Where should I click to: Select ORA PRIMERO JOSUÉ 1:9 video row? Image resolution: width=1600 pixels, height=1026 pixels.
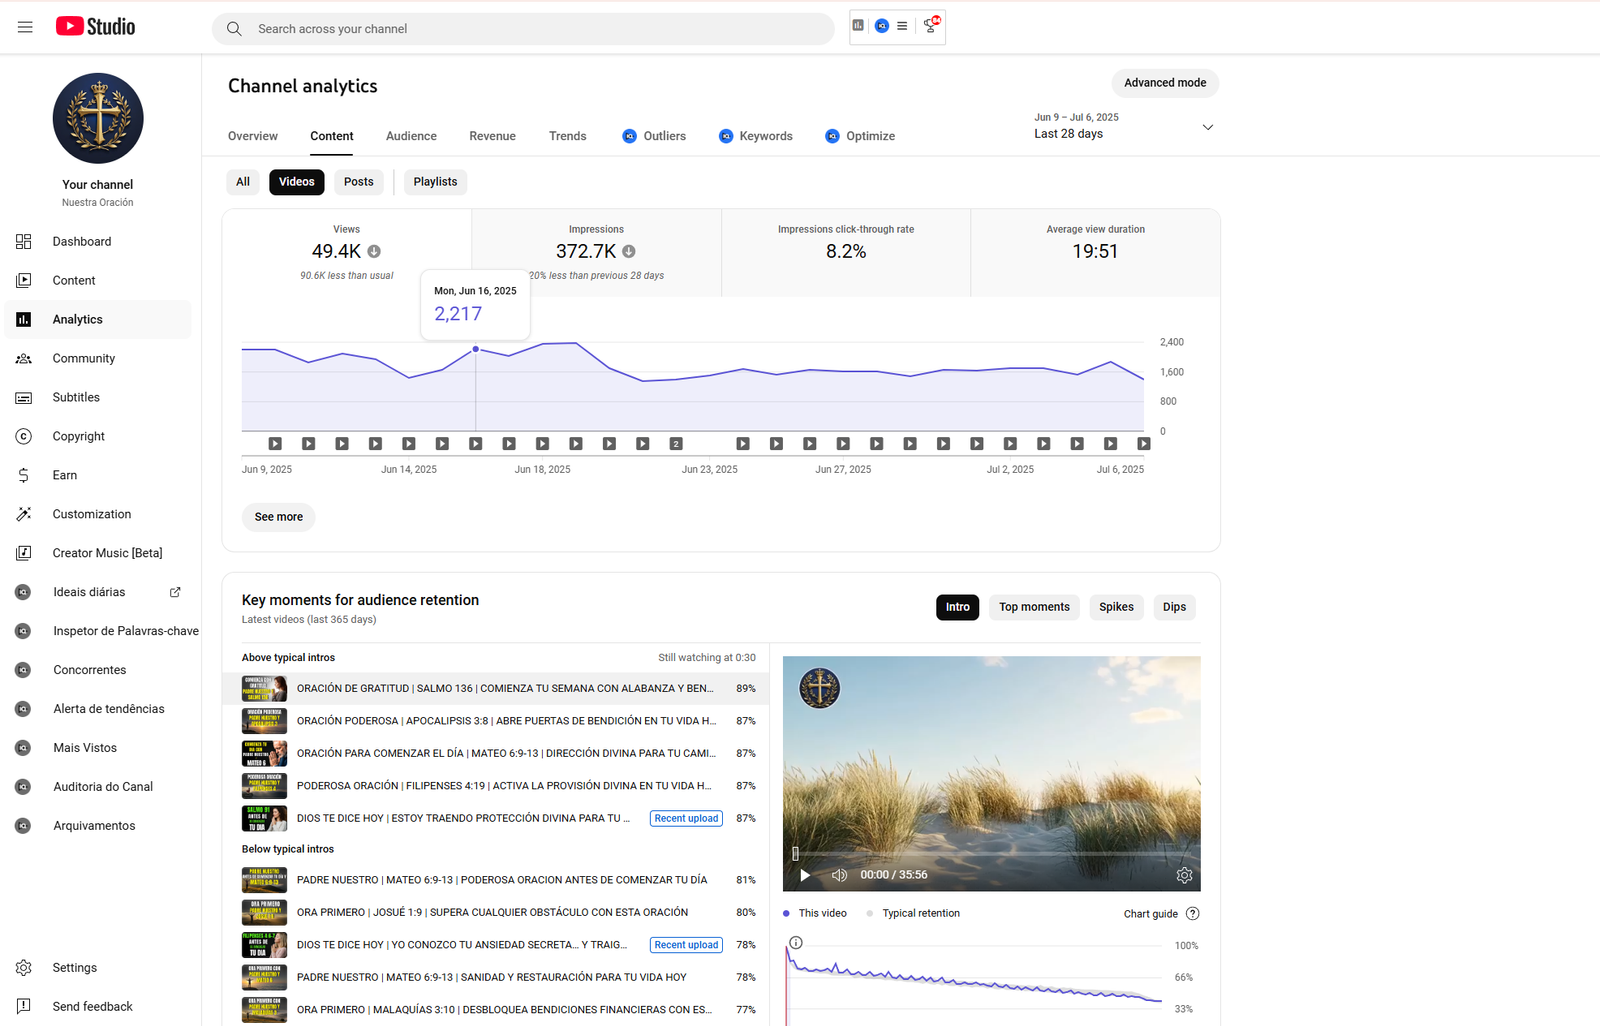coord(496,912)
